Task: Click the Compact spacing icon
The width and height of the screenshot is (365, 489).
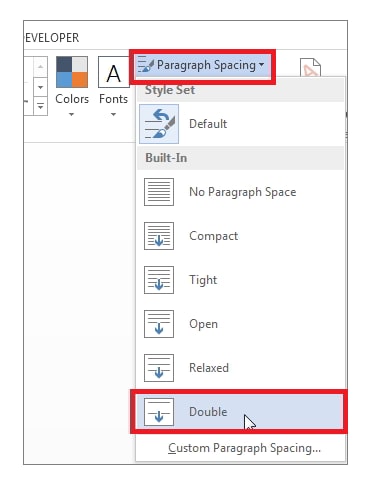Action: coord(159,236)
